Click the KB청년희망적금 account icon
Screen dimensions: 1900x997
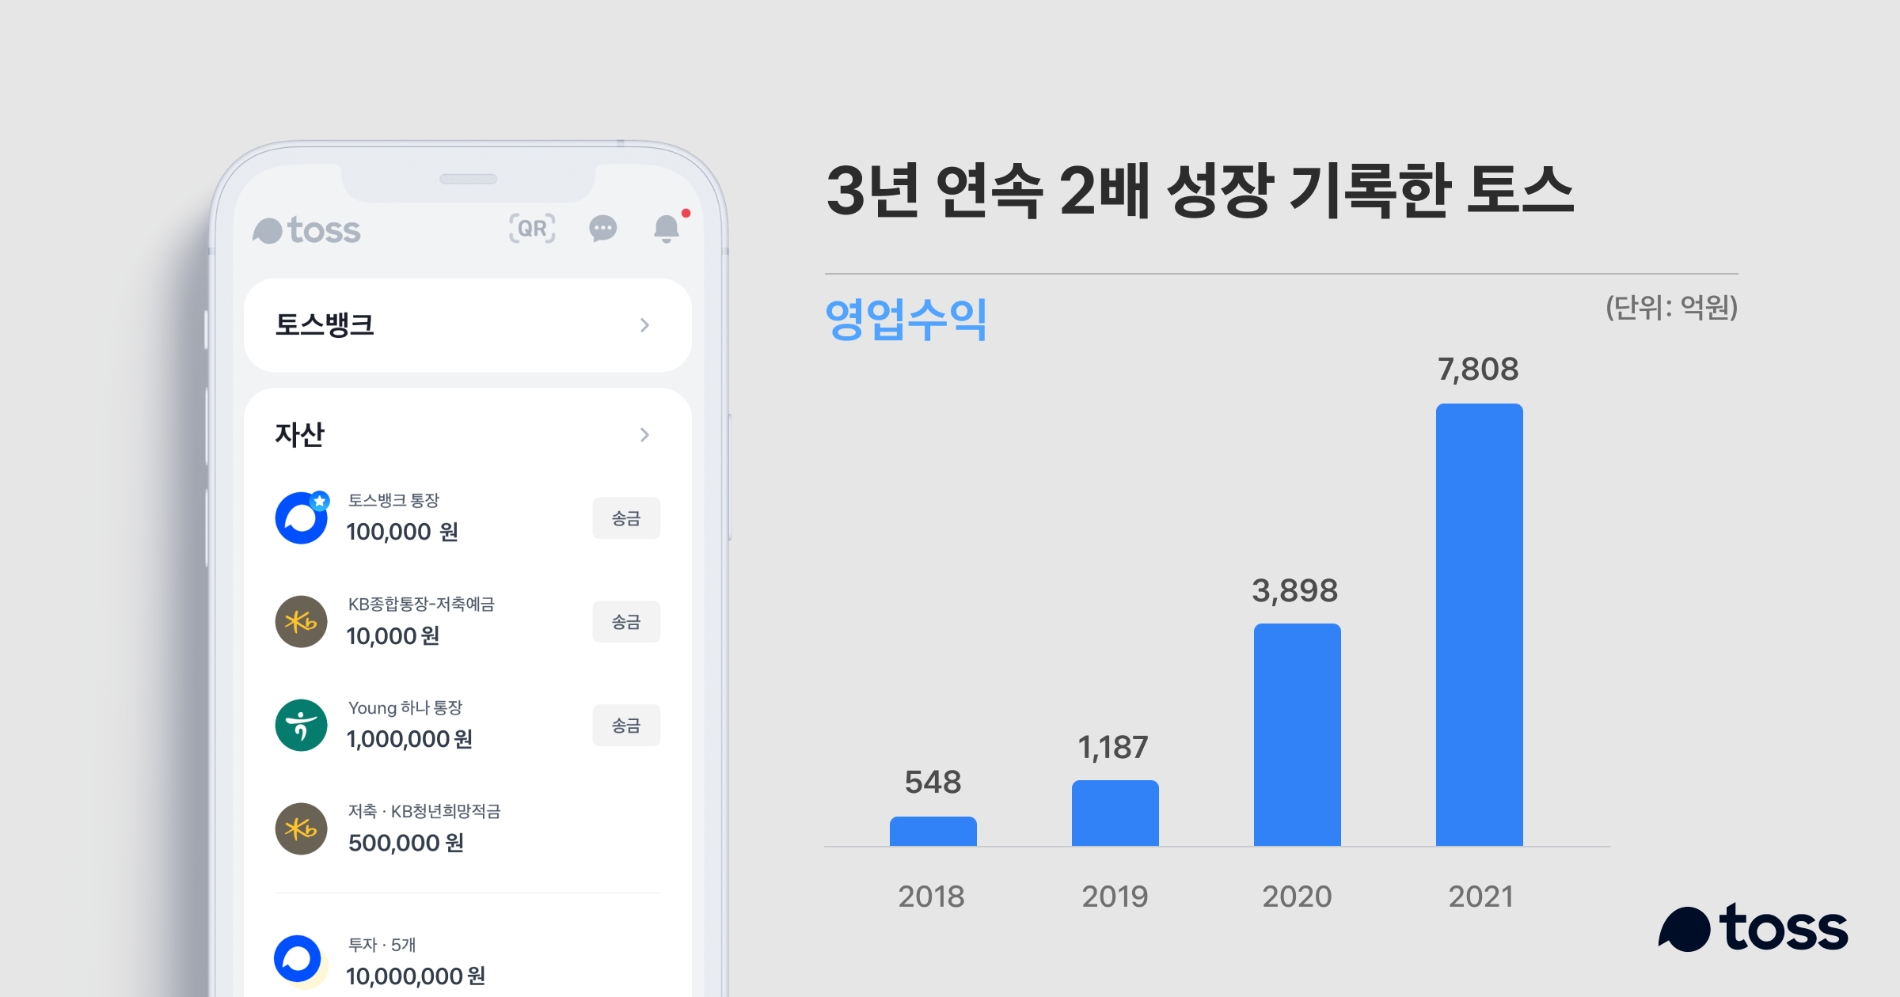point(299,828)
